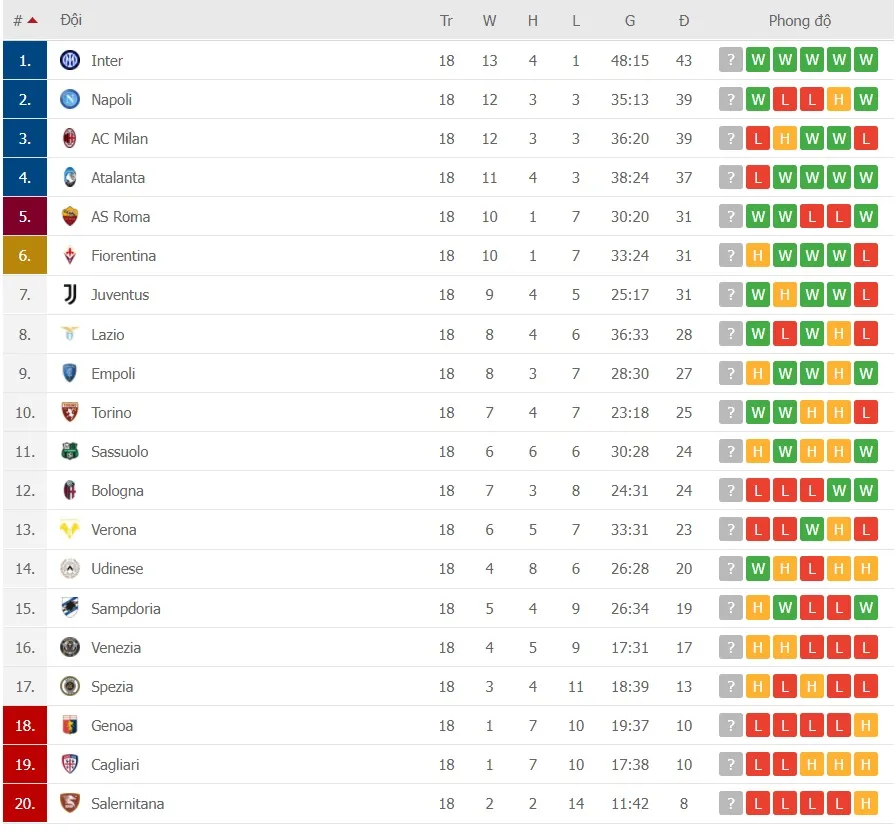
Task: Click the Inter club crest
Action: [69, 60]
